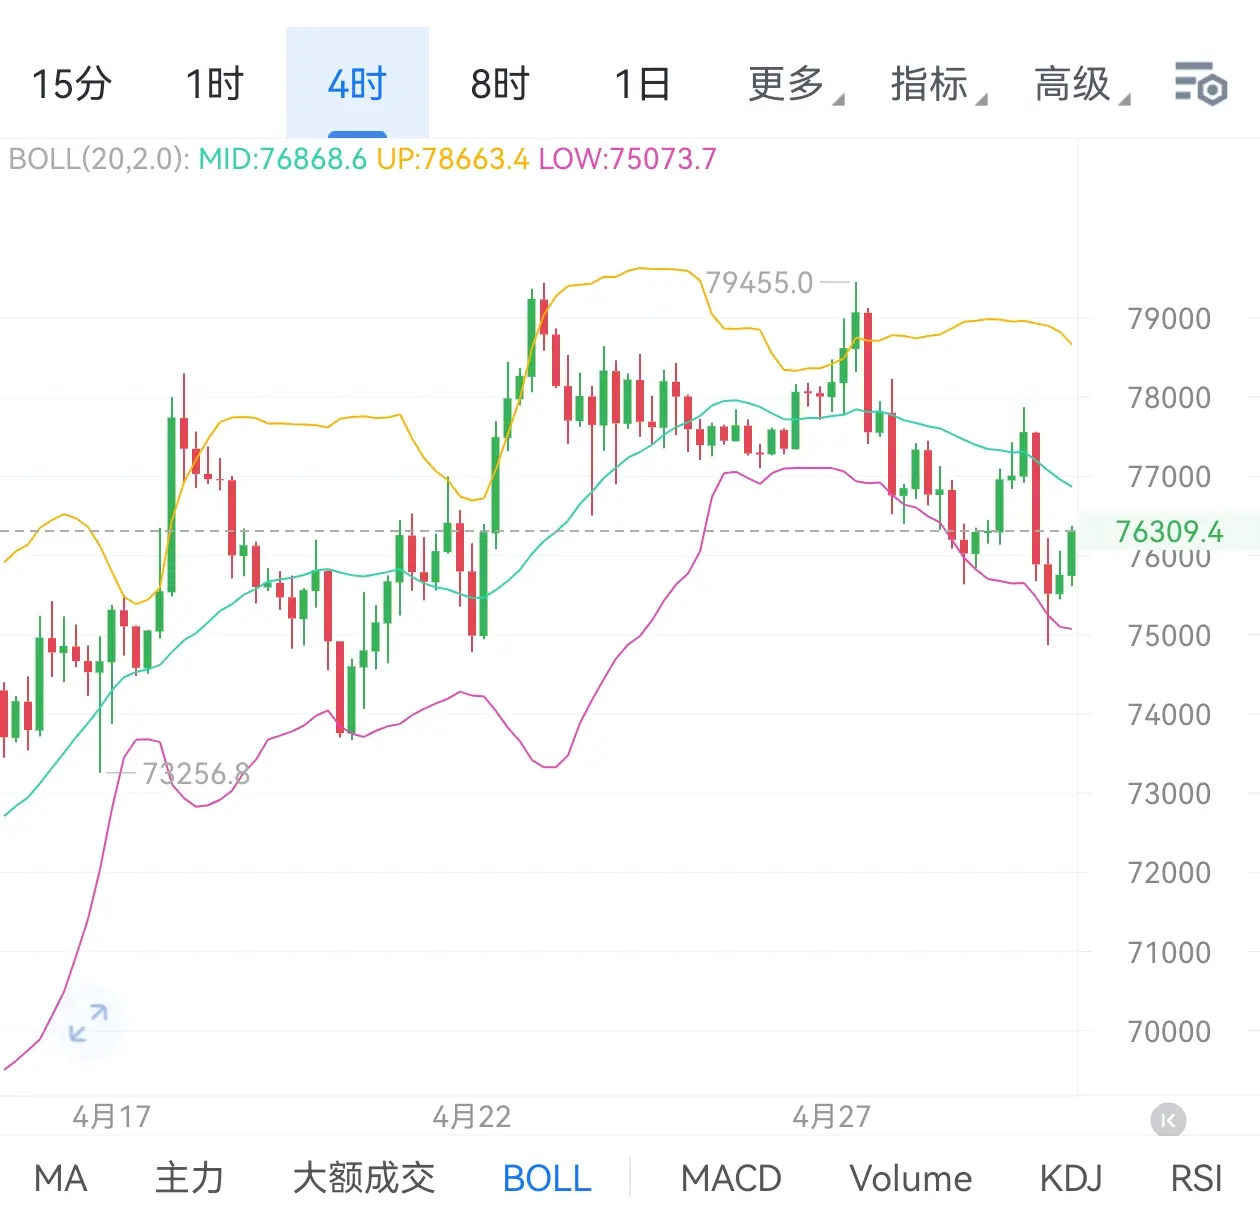Expand chart to fullscreen with arrows icon
The image size is (1260, 1218).
pyautogui.click(x=88, y=1023)
